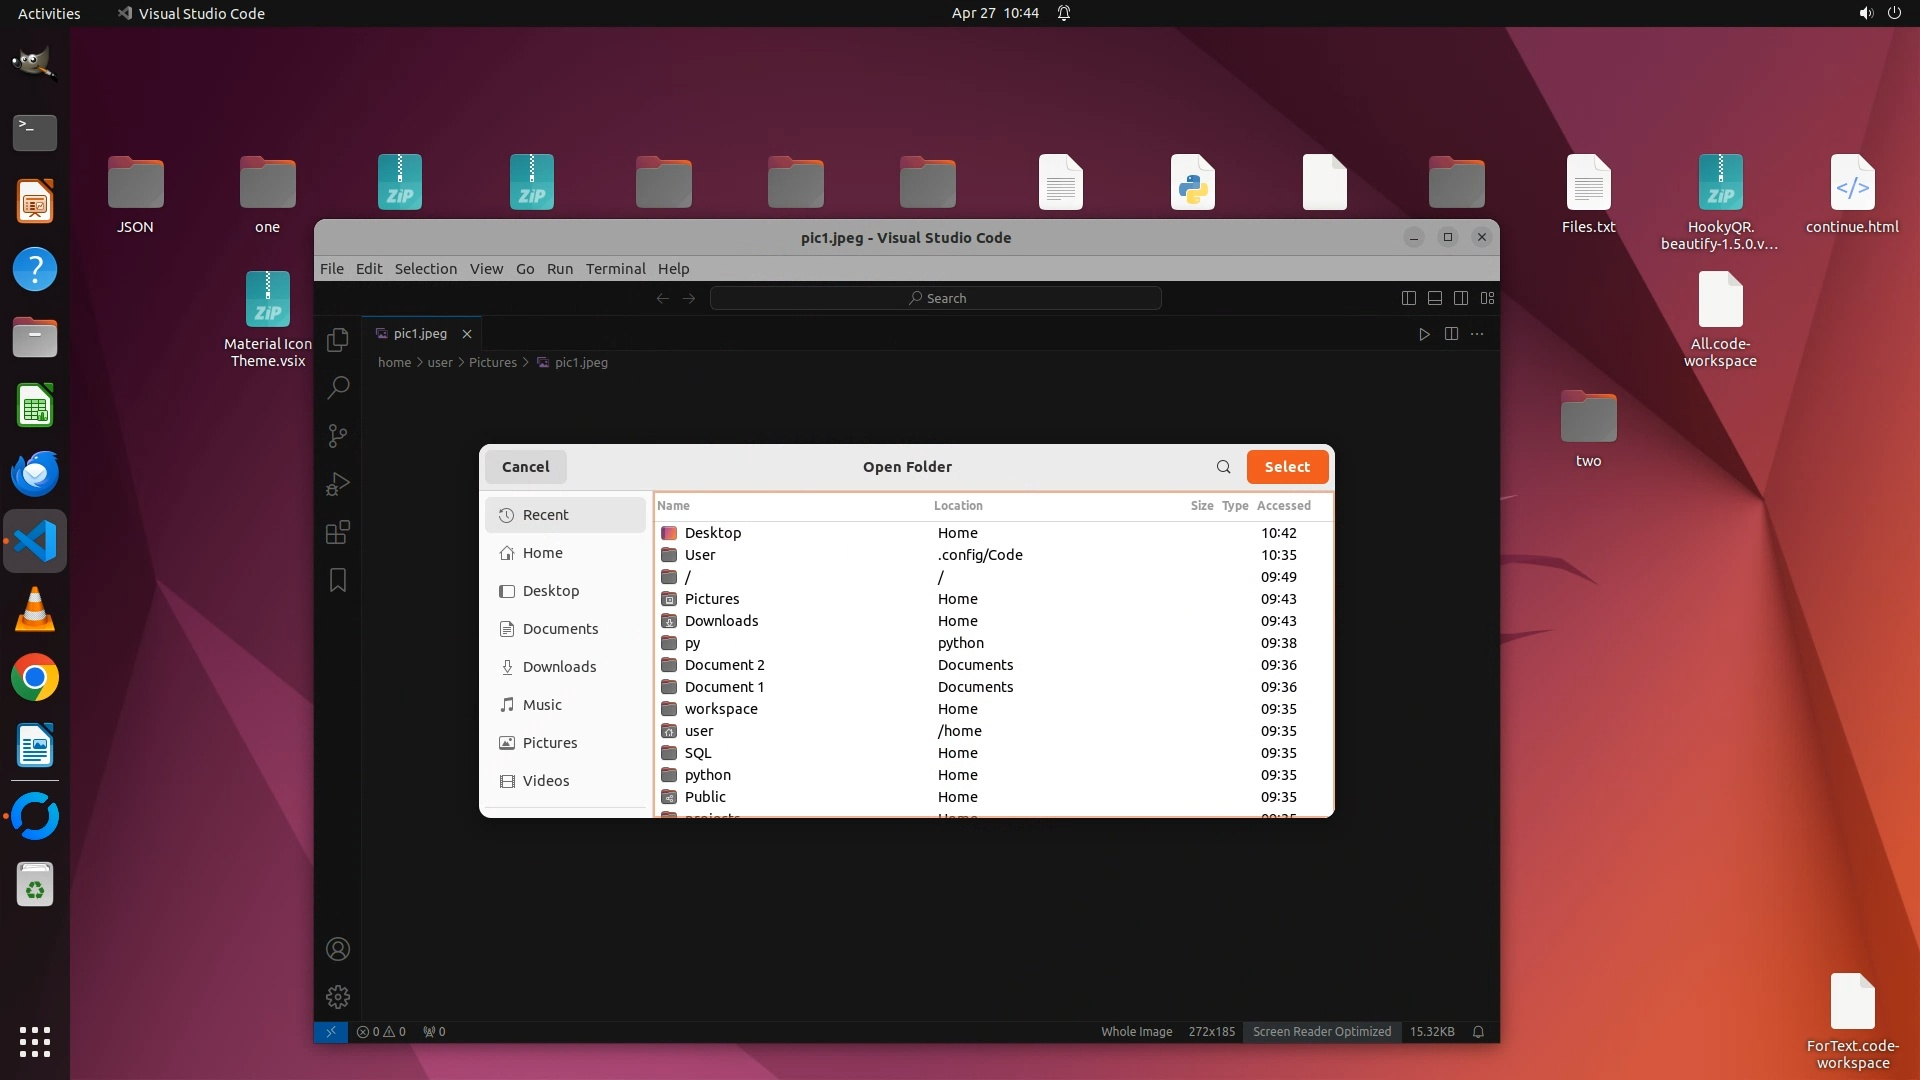This screenshot has width=1920, height=1080.
Task: Open Source Control view icon
Action: pos(338,436)
